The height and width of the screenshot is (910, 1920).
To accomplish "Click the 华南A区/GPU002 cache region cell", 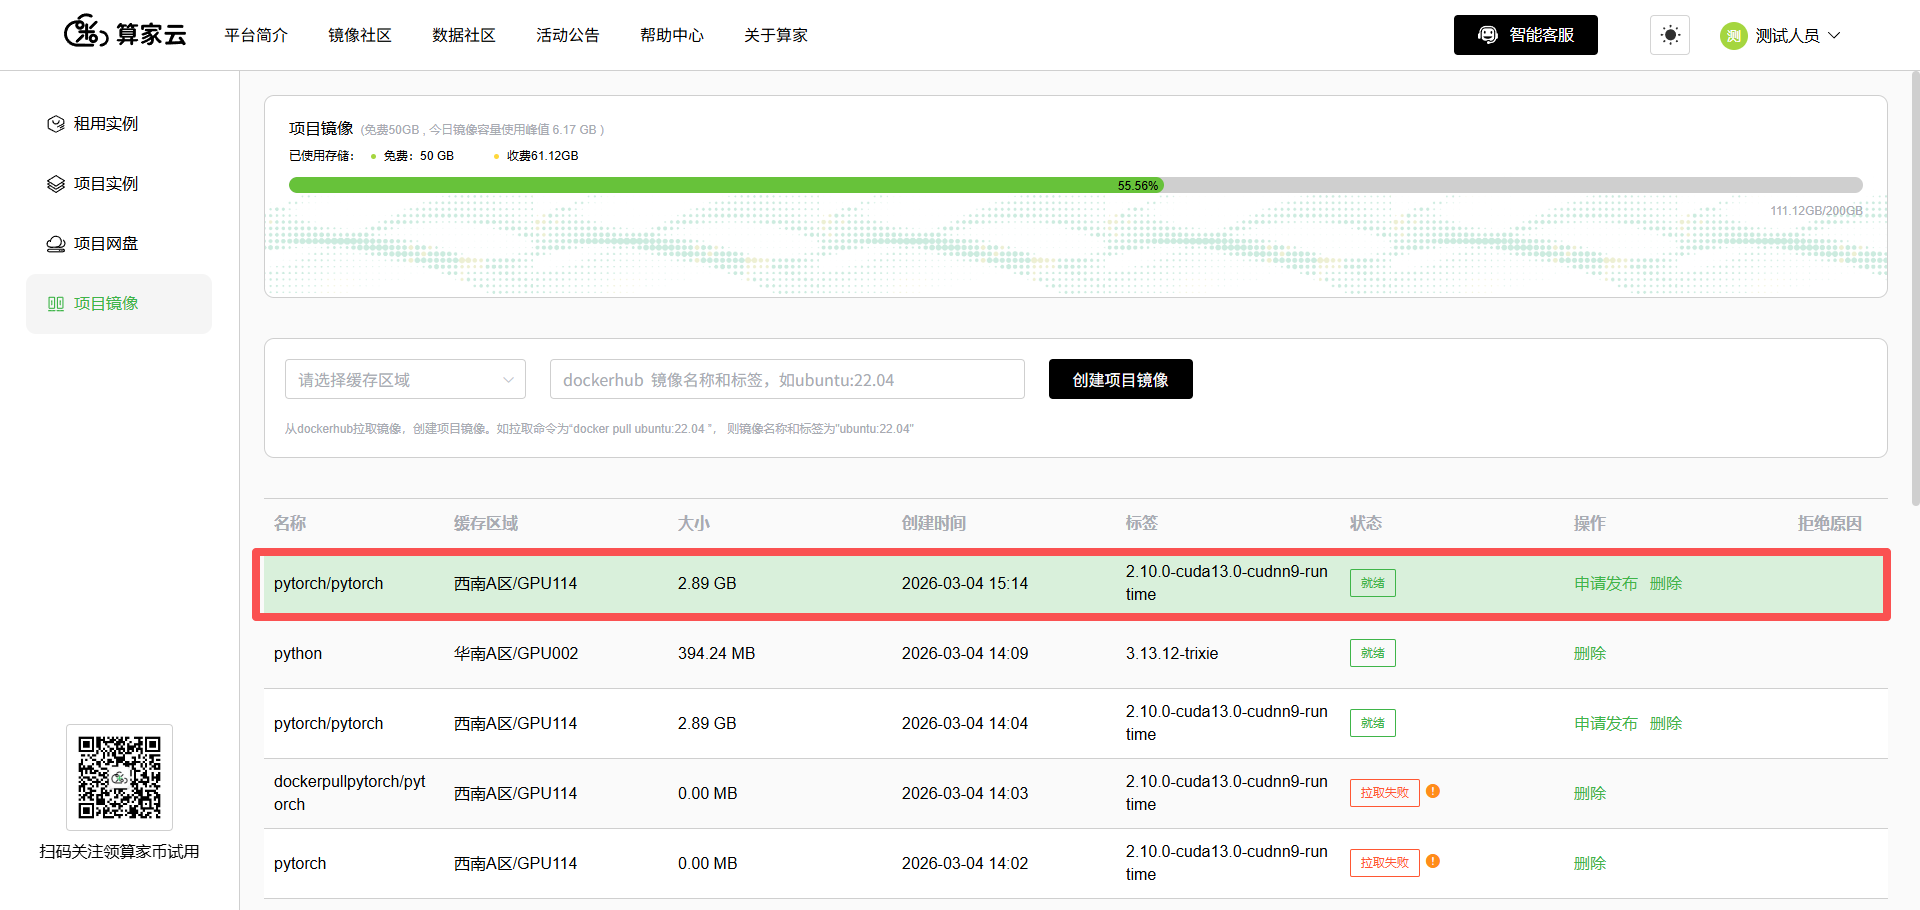I will [x=516, y=653].
